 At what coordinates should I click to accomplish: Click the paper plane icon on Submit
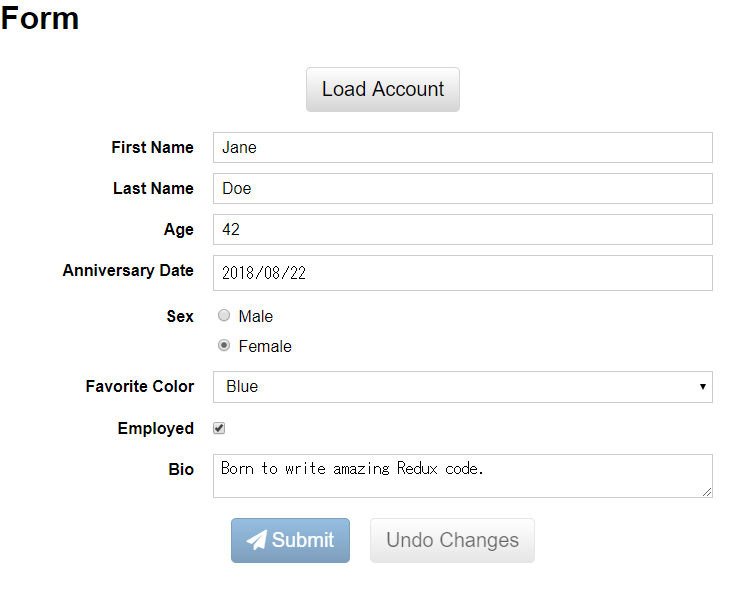(x=257, y=540)
